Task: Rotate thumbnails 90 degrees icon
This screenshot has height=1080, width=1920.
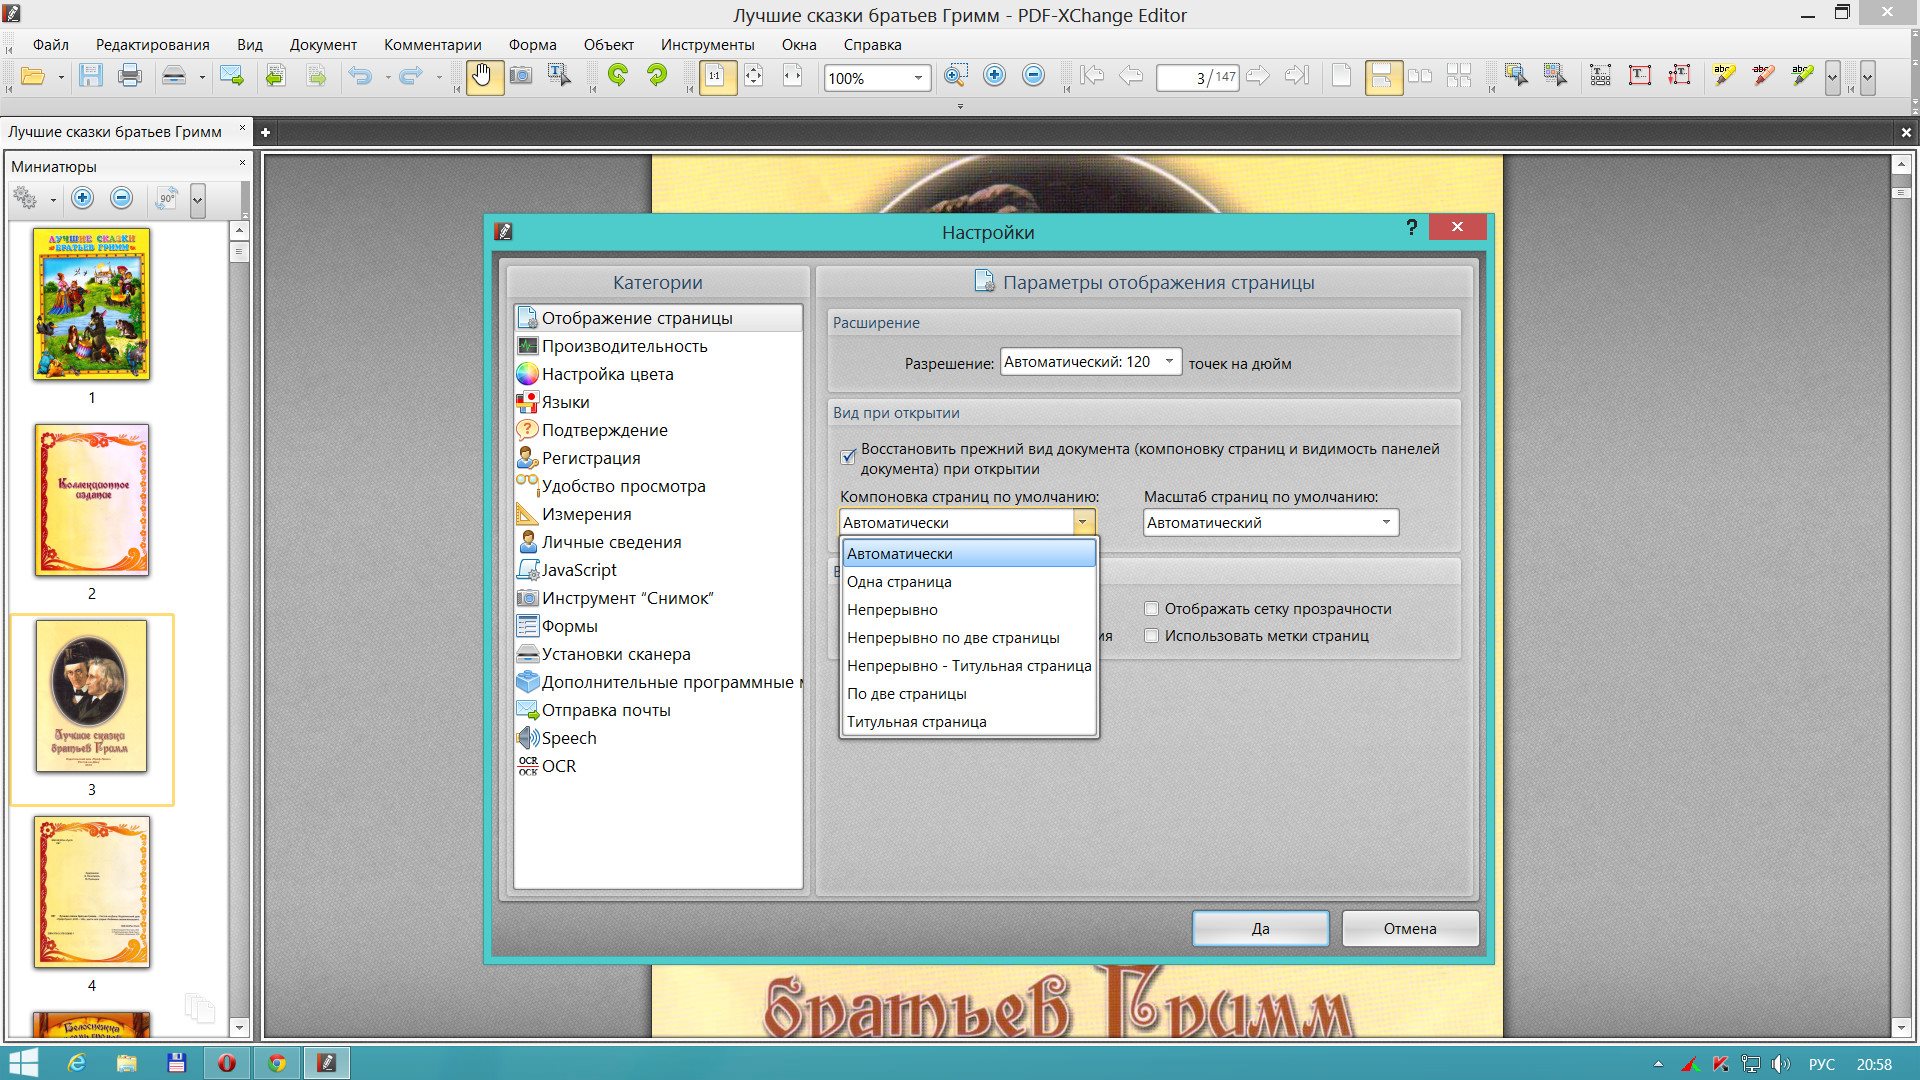Action: pos(167,199)
